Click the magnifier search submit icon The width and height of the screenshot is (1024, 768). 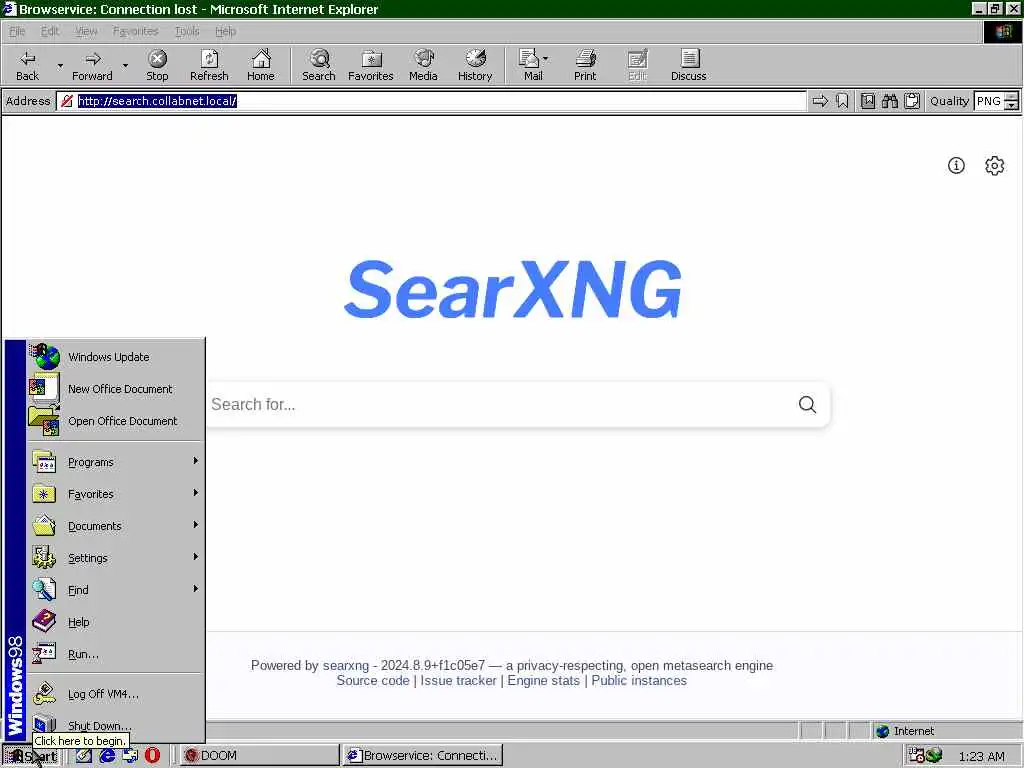(807, 404)
